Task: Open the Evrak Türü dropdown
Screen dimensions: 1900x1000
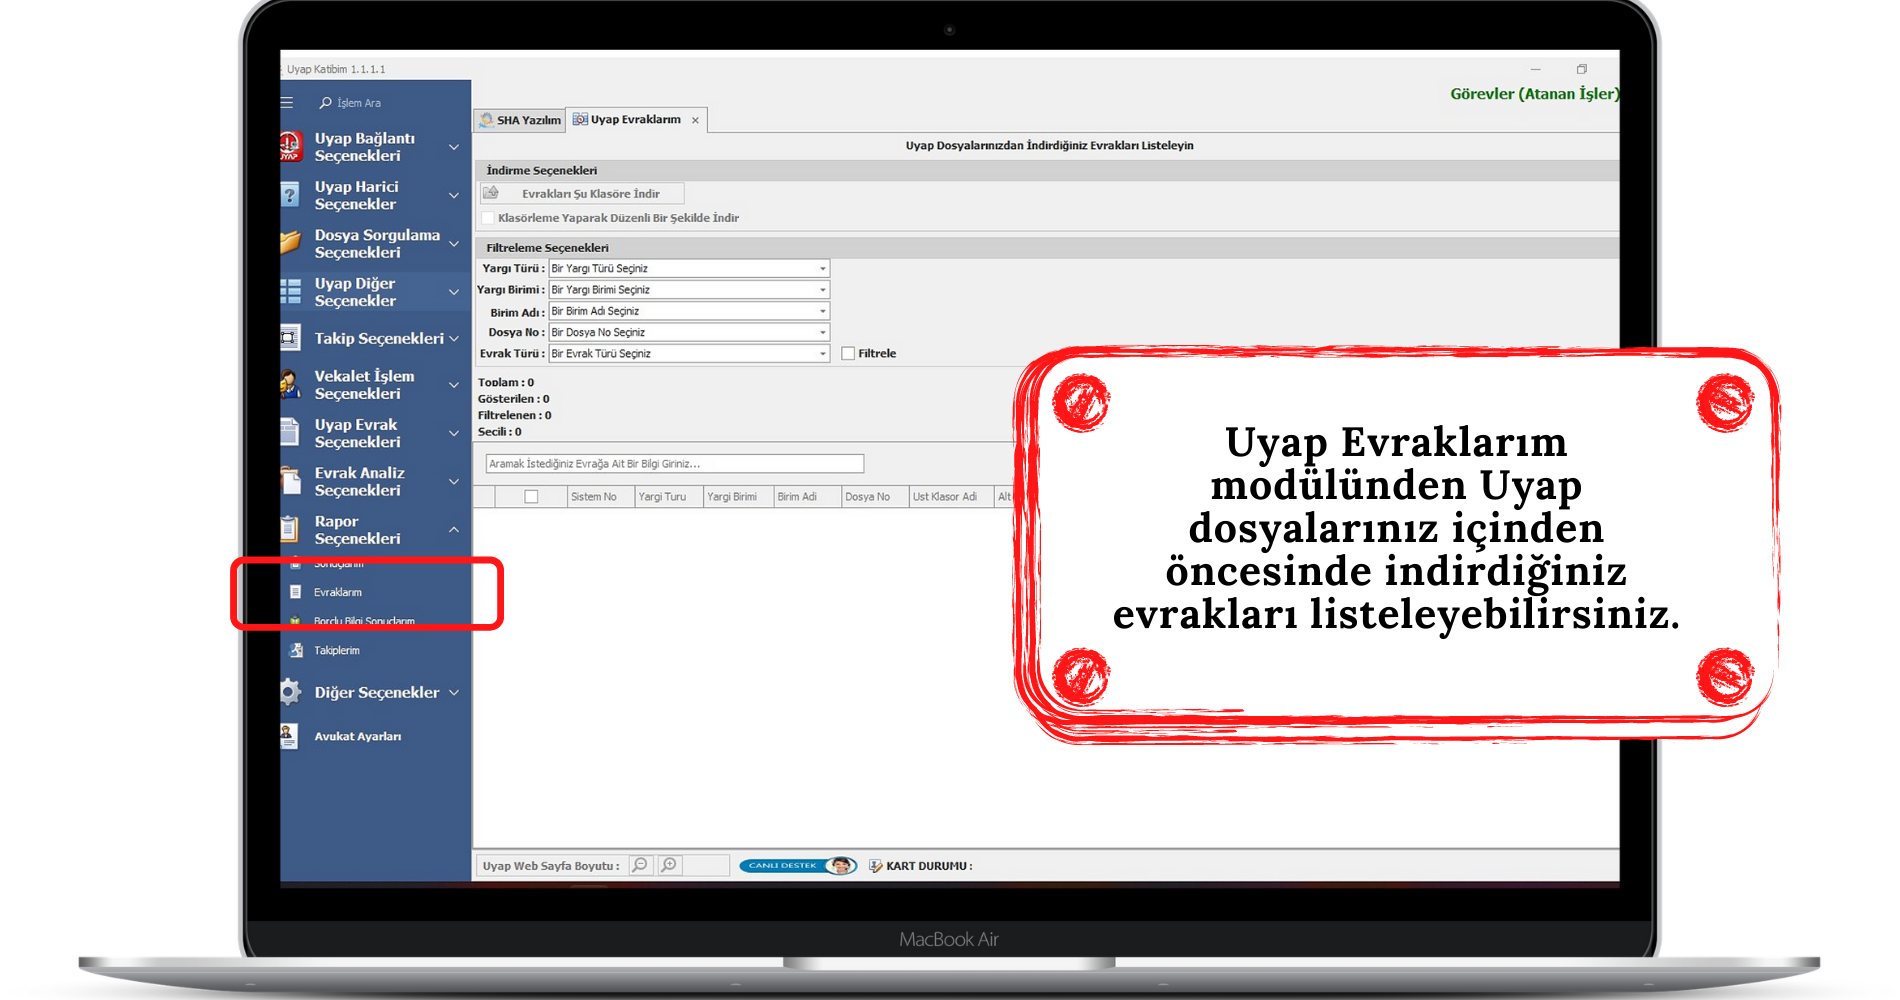Action: [822, 353]
